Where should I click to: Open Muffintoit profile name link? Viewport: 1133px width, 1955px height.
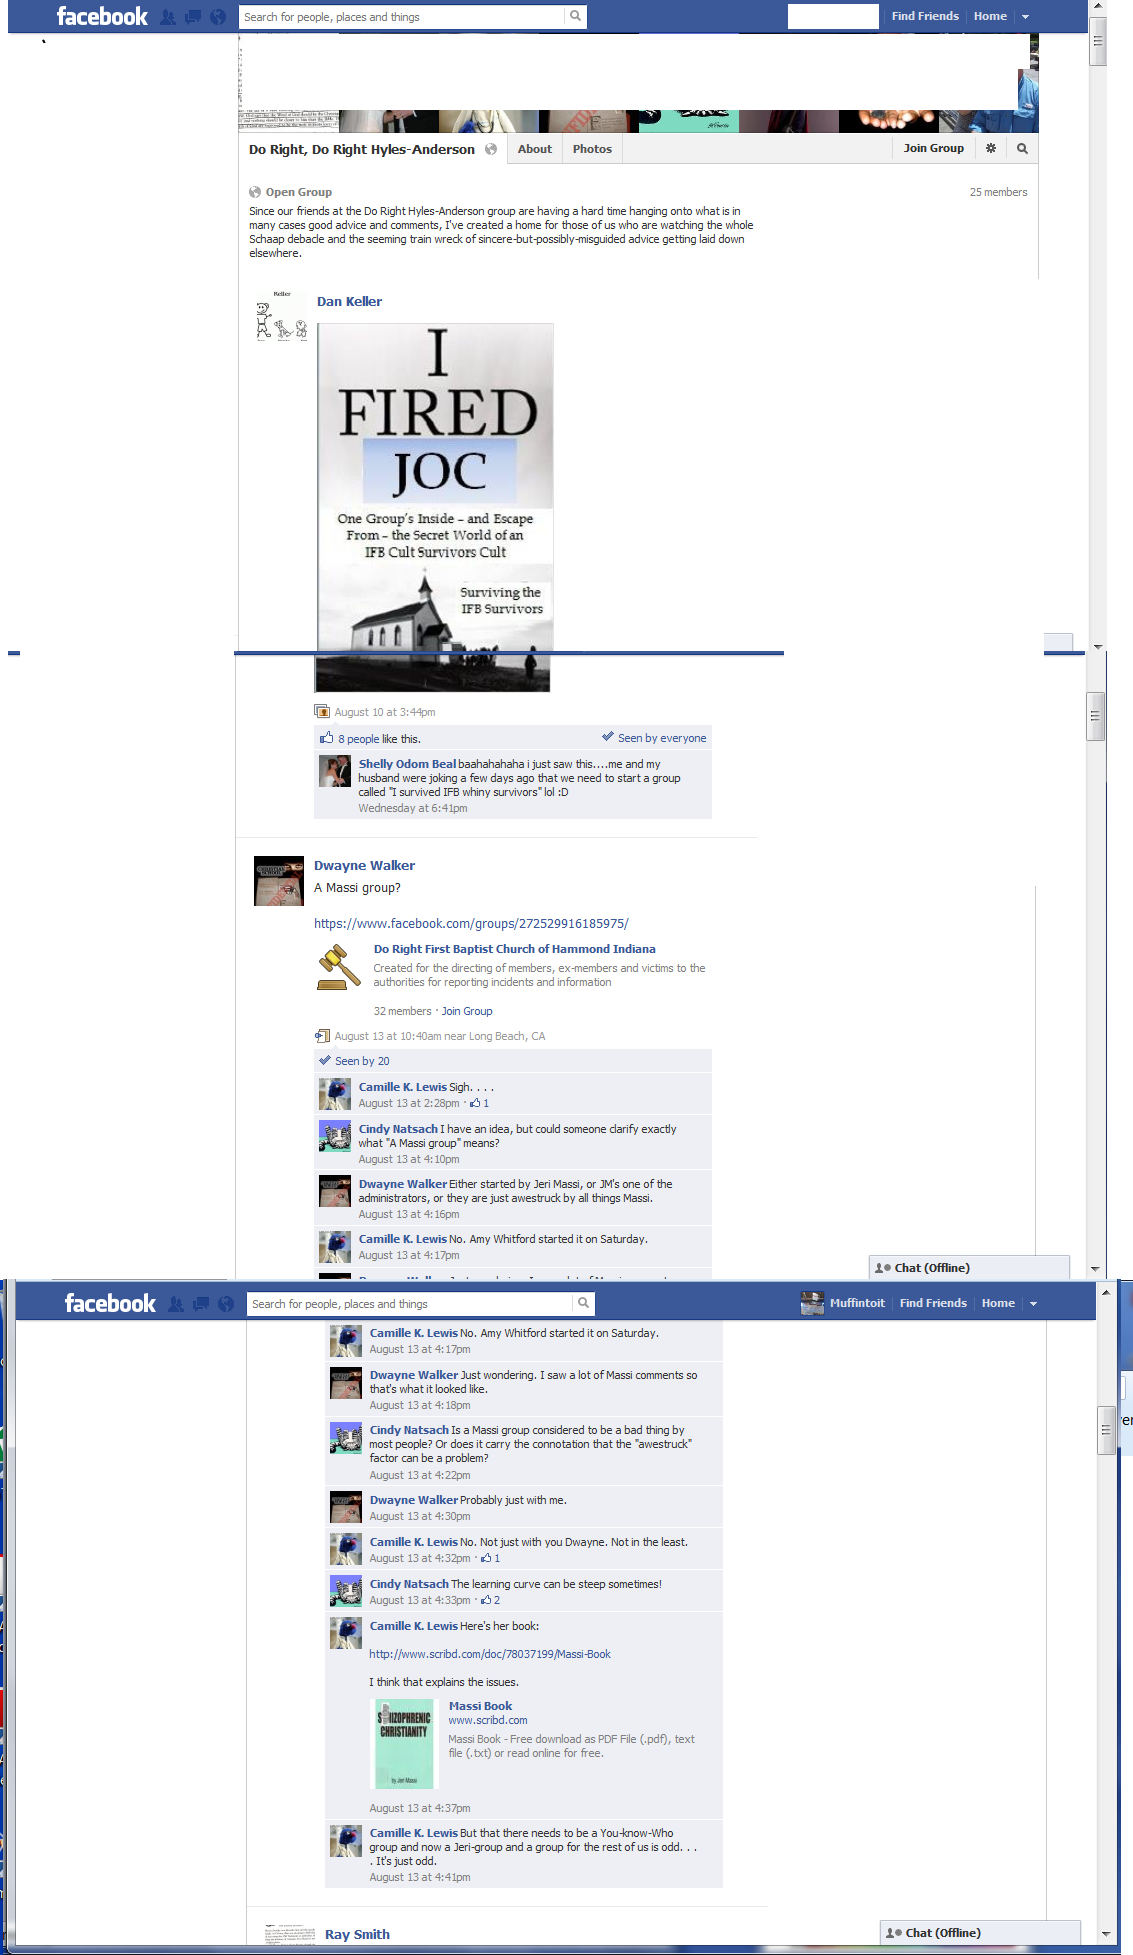point(857,1303)
